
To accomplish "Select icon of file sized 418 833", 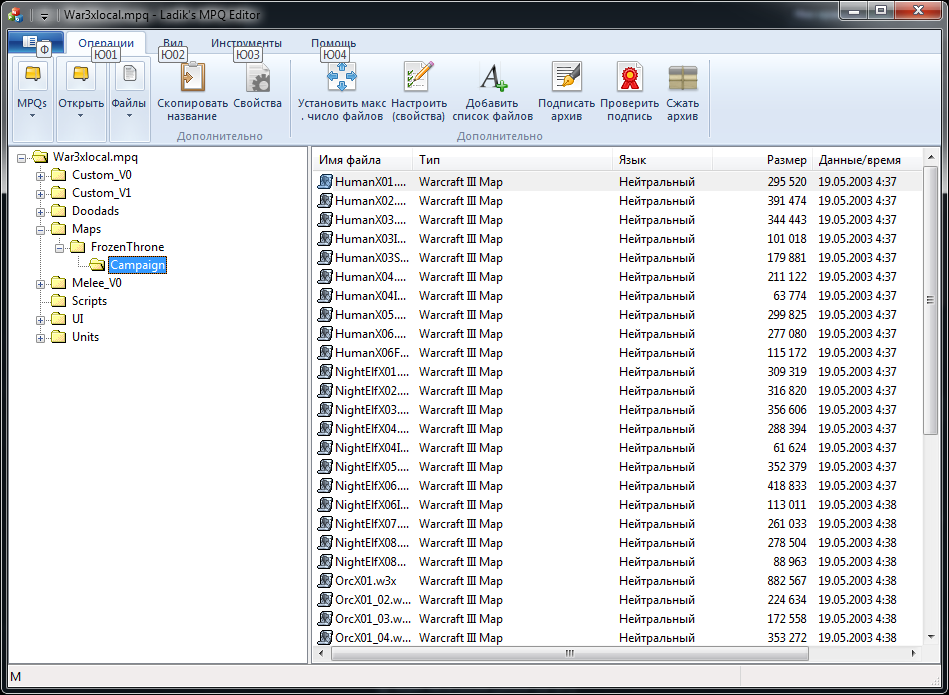I will (x=326, y=486).
